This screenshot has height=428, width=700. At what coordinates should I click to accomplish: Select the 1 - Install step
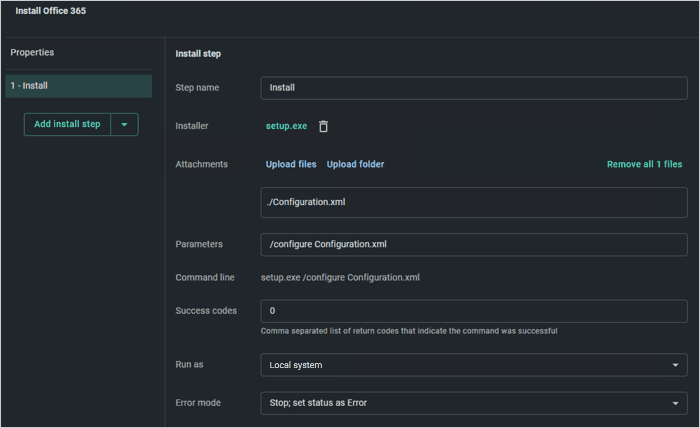click(79, 86)
